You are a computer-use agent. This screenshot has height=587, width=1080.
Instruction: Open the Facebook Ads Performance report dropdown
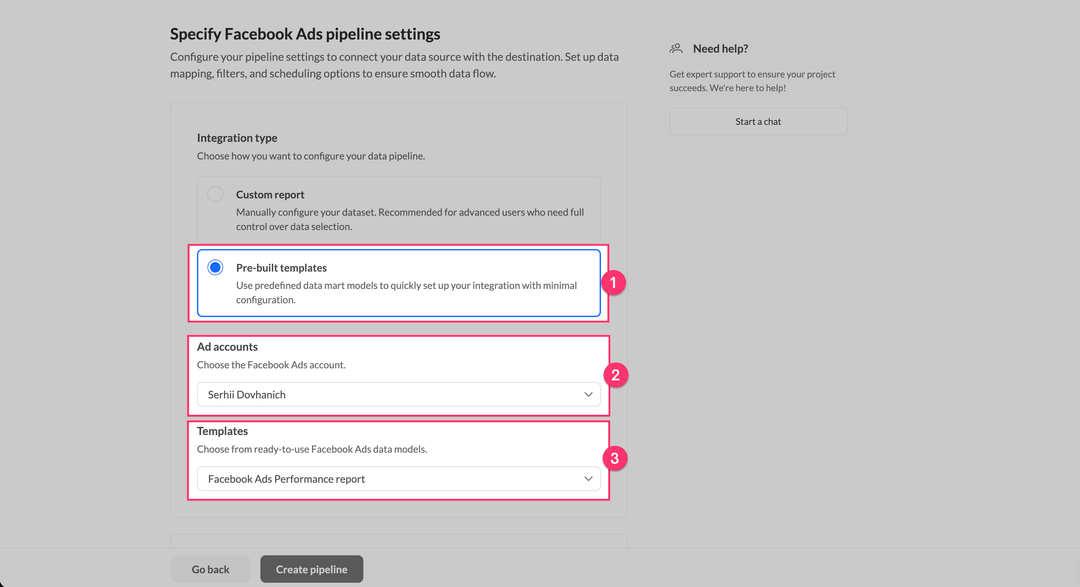click(x=398, y=479)
